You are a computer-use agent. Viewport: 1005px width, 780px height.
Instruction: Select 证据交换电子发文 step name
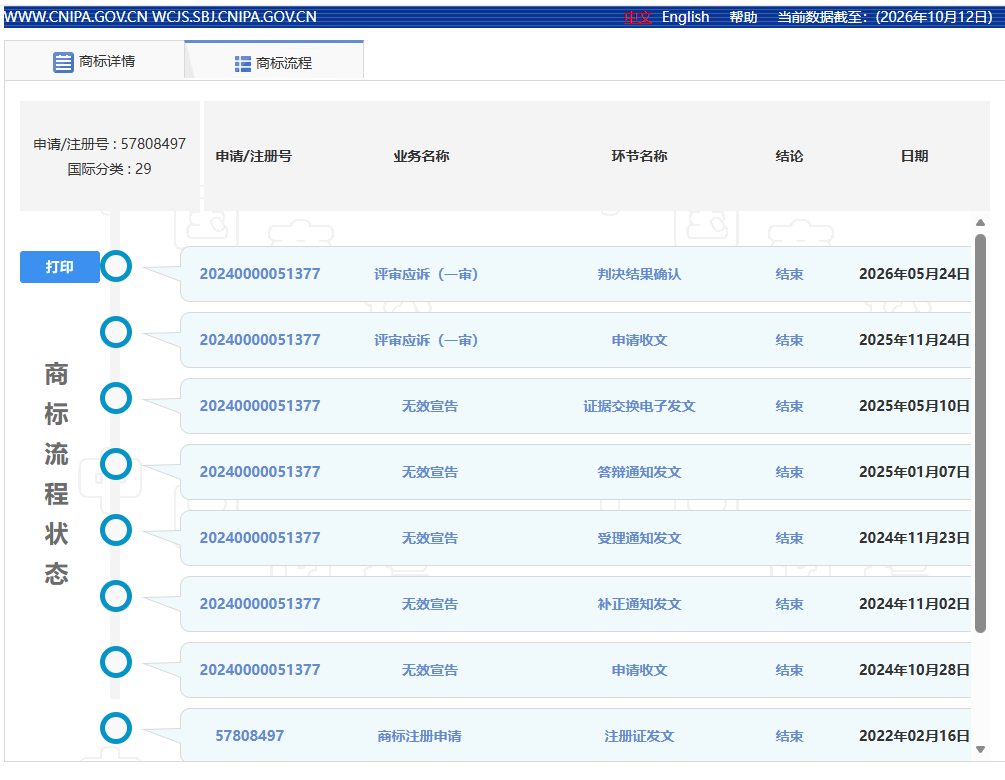coord(639,406)
